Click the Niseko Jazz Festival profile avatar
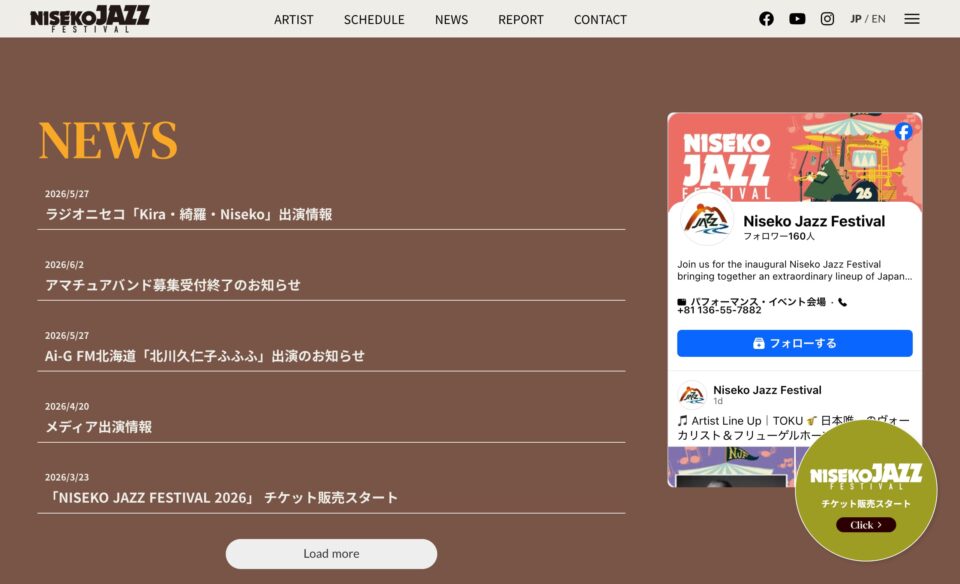Screen dimensions: 960x584 707,219
